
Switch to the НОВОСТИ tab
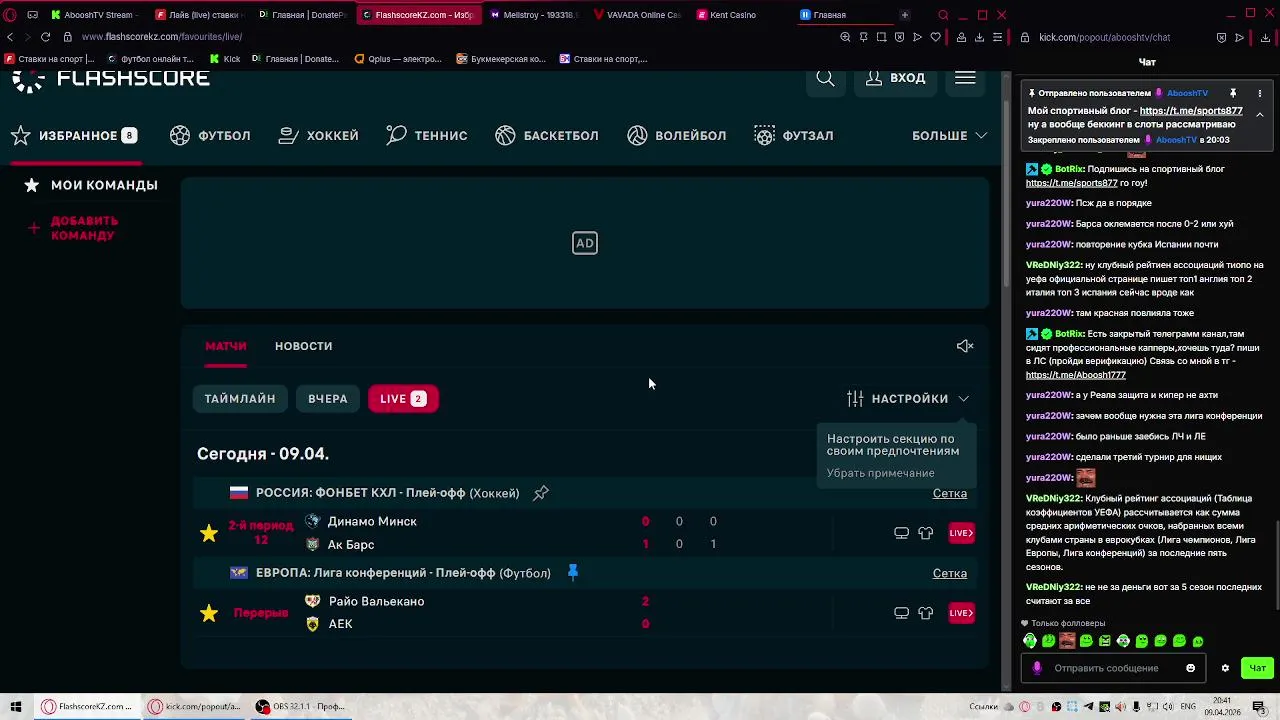point(303,346)
